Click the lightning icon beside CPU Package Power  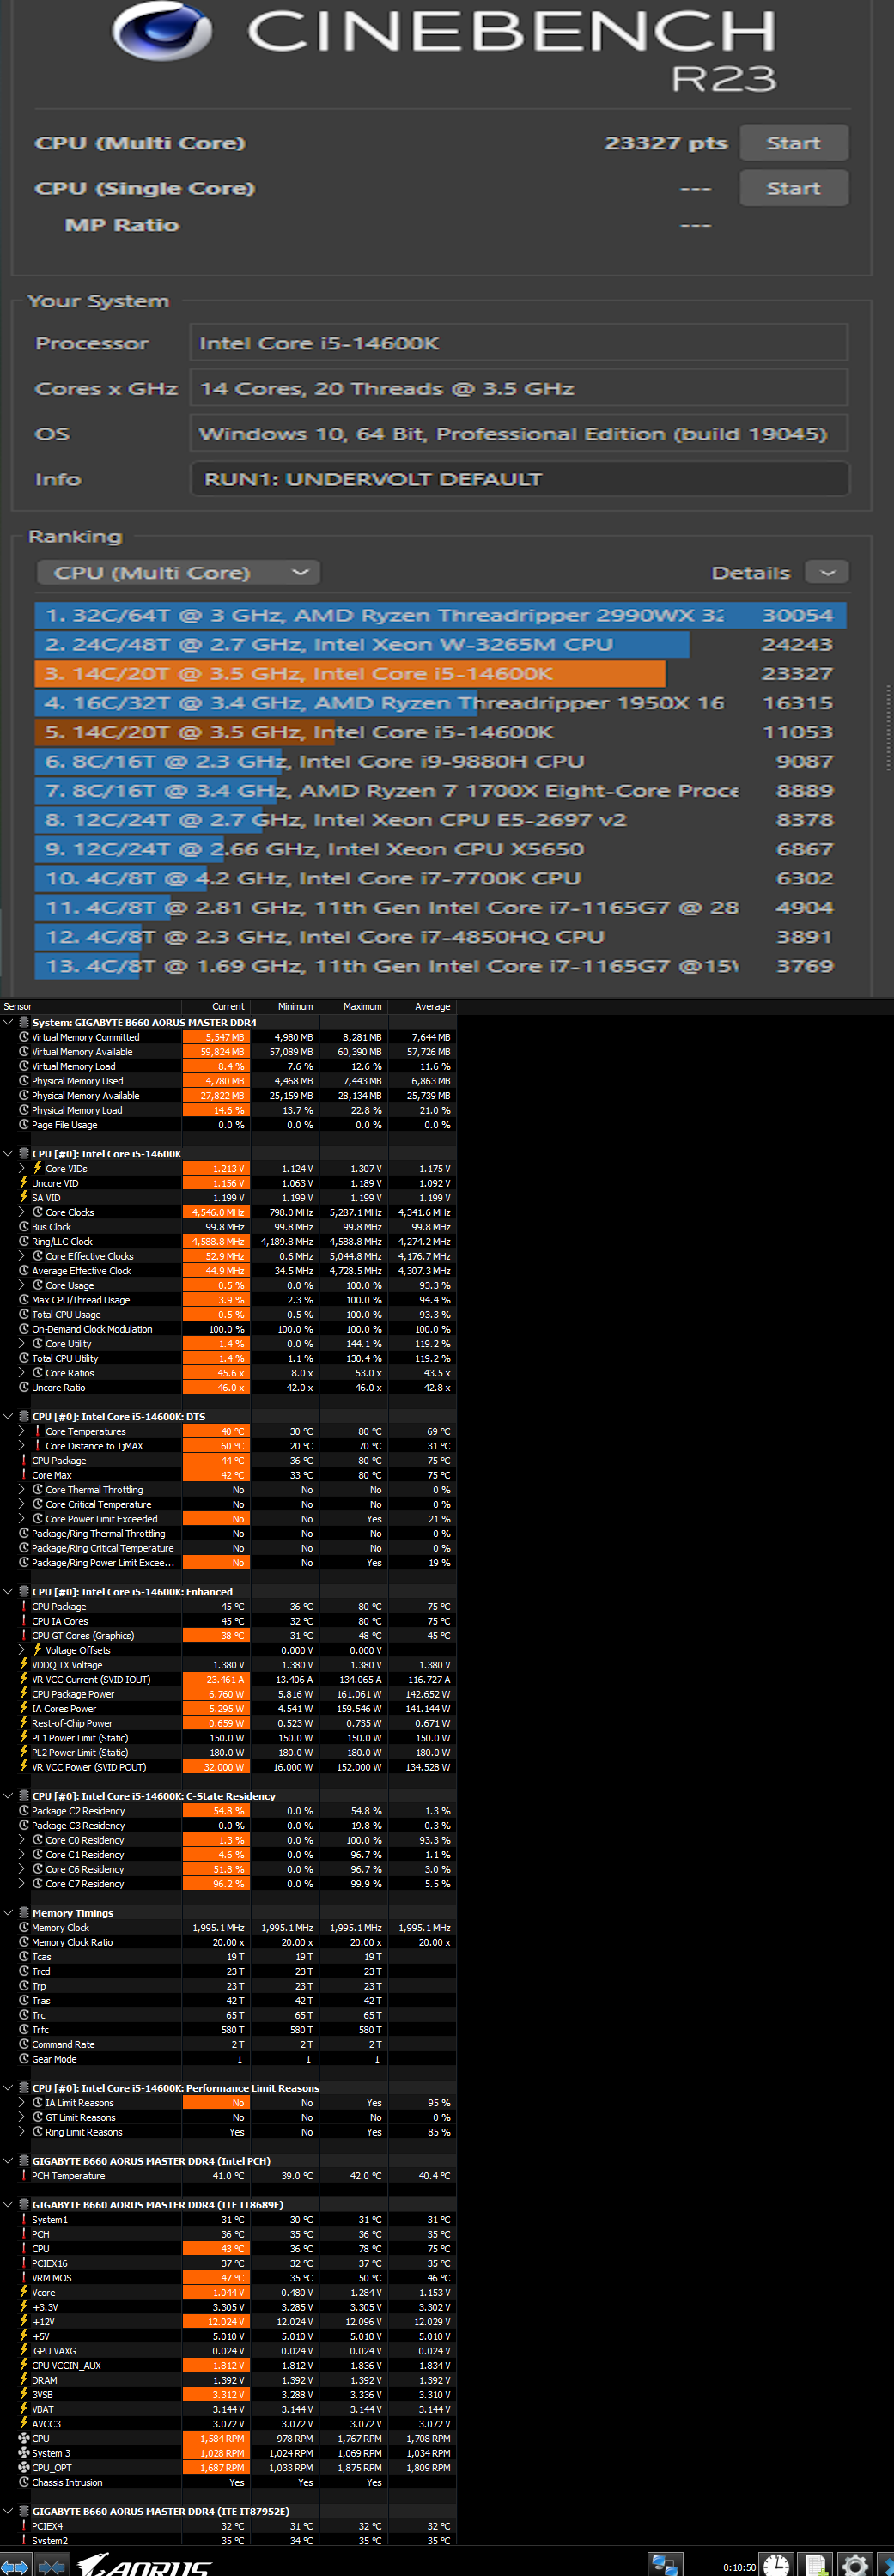pos(24,1694)
